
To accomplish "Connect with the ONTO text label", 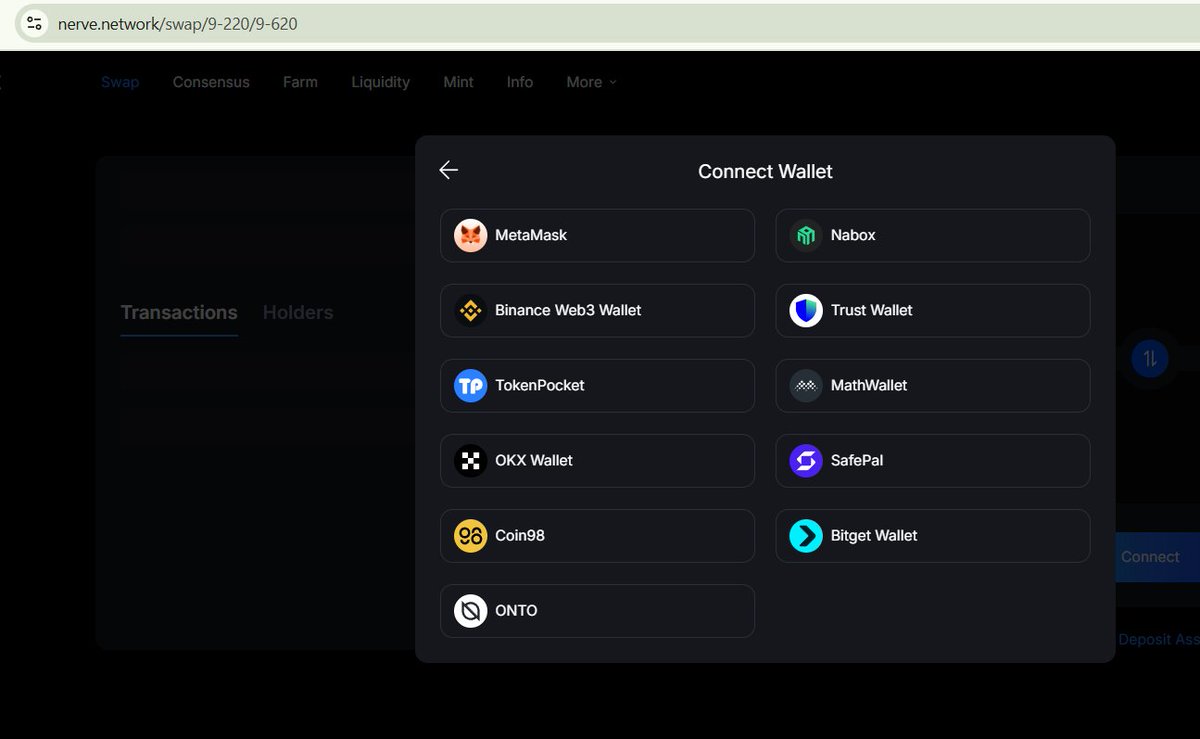I will 516,610.
